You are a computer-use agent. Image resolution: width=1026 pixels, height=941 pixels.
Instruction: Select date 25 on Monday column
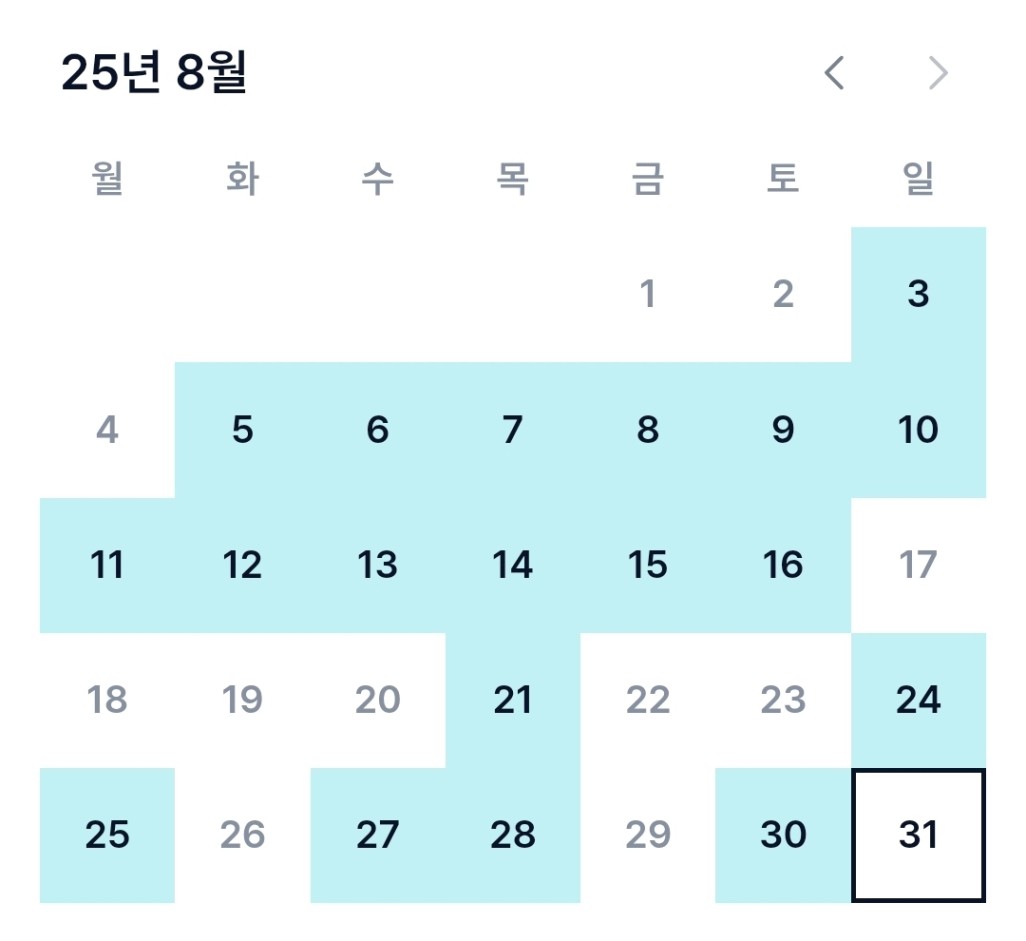tap(107, 836)
